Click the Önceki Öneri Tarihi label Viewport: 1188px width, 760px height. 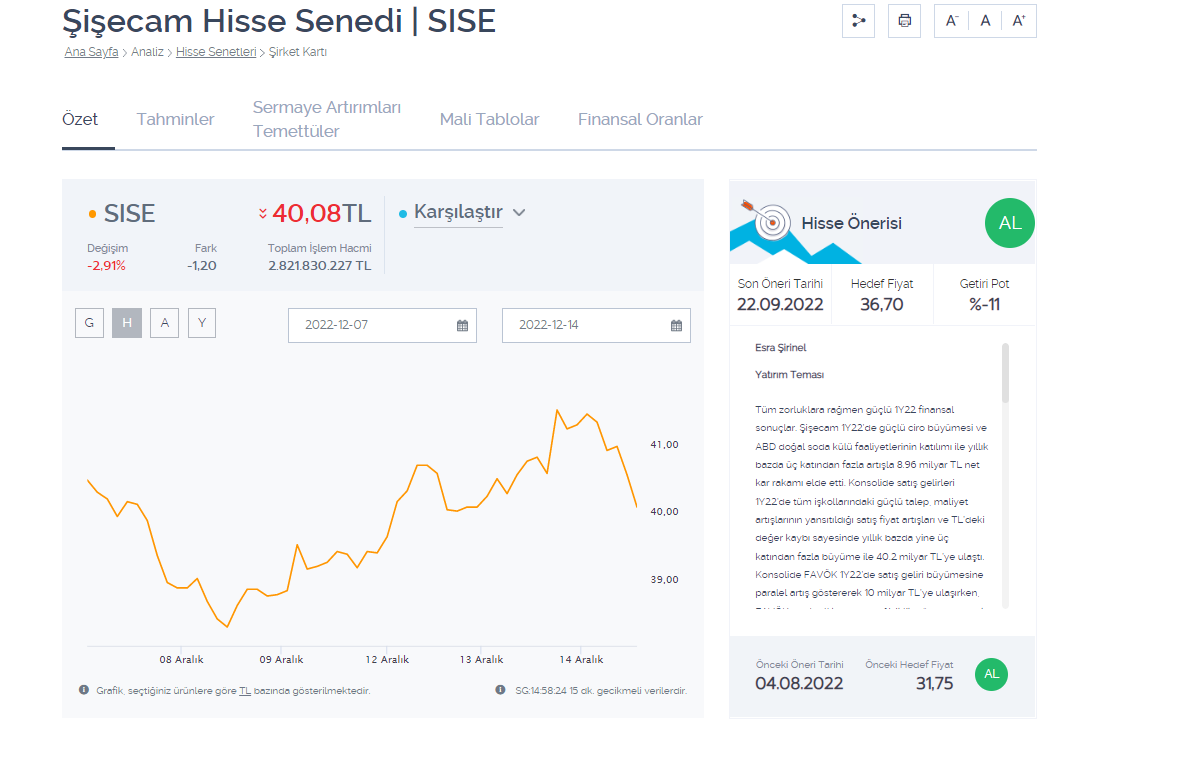point(799,665)
